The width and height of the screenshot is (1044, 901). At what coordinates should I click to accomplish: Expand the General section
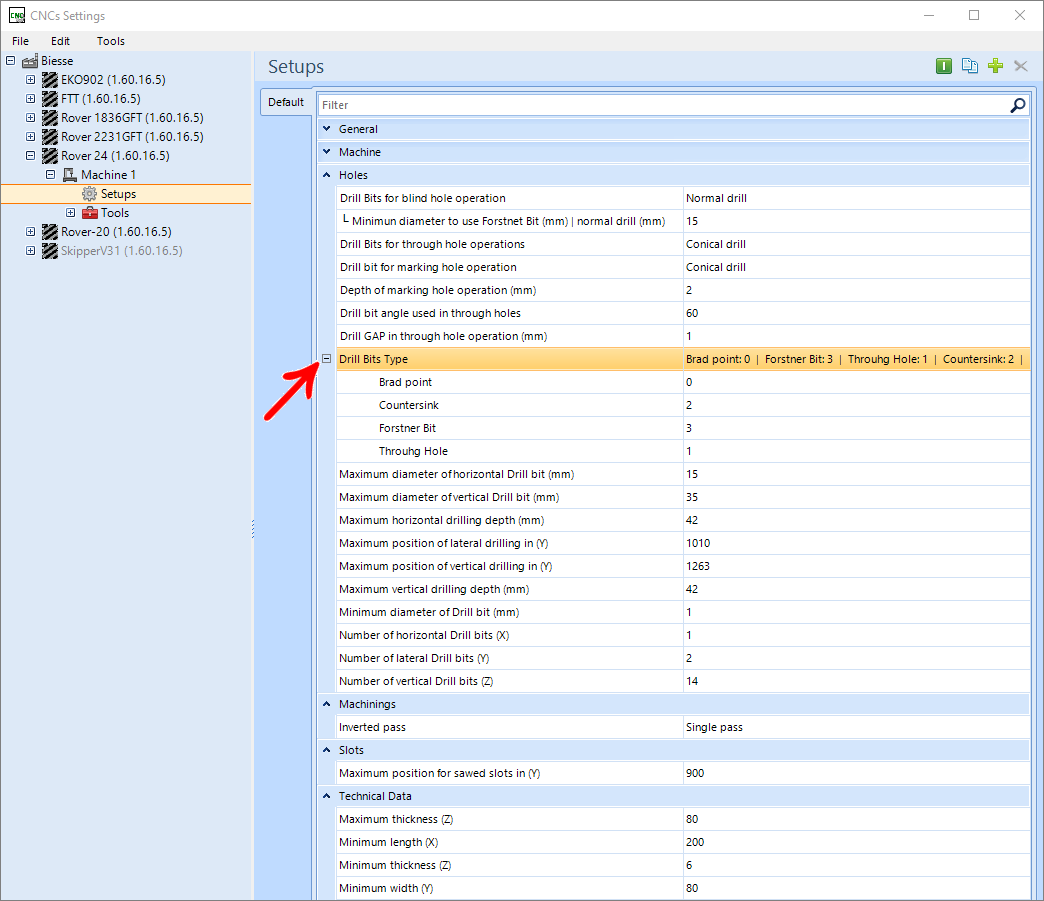pyautogui.click(x=327, y=129)
